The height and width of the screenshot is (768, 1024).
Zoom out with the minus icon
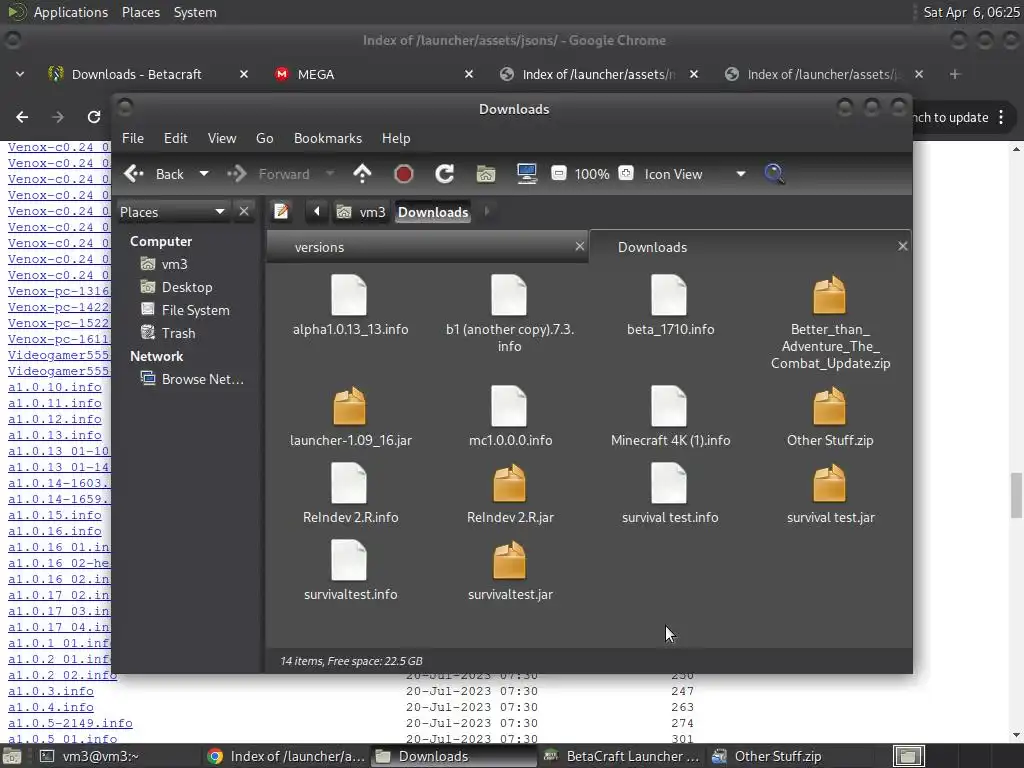tap(558, 173)
